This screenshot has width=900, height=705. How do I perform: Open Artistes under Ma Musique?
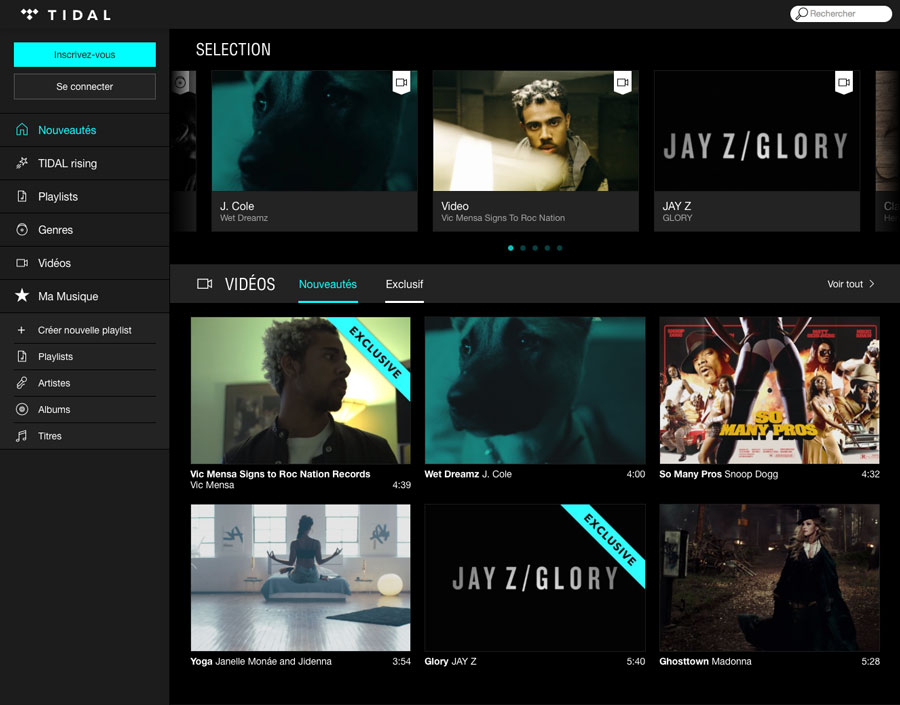coord(84,383)
